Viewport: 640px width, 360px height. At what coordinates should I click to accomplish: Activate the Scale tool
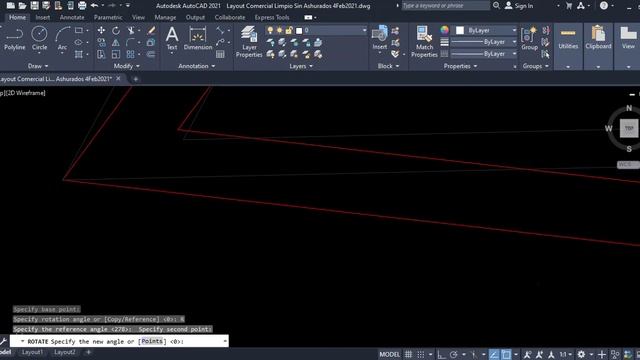tap(116, 54)
